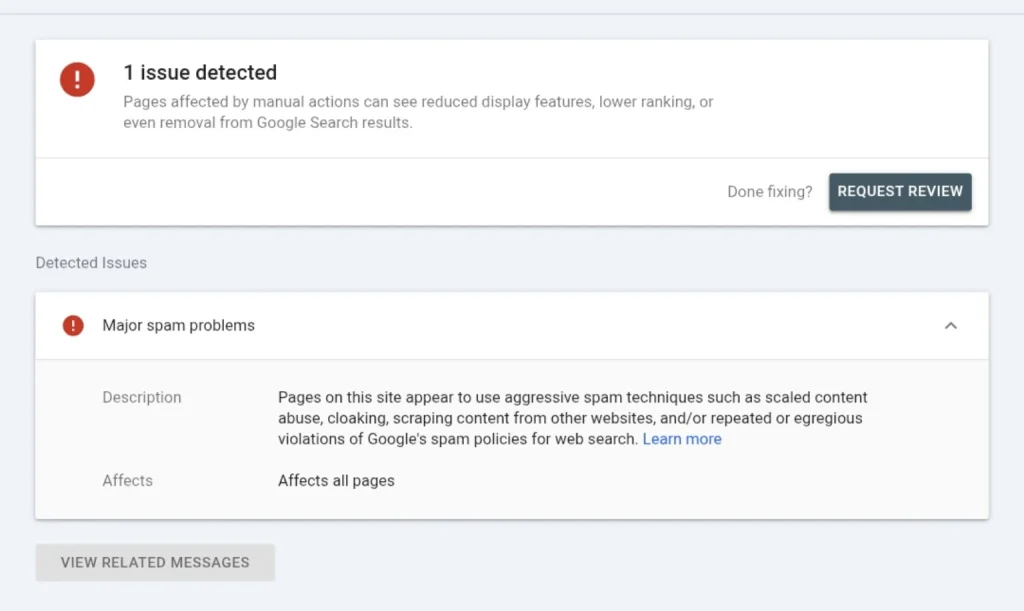Click the Affects all pages text
1024x611 pixels.
coord(336,480)
